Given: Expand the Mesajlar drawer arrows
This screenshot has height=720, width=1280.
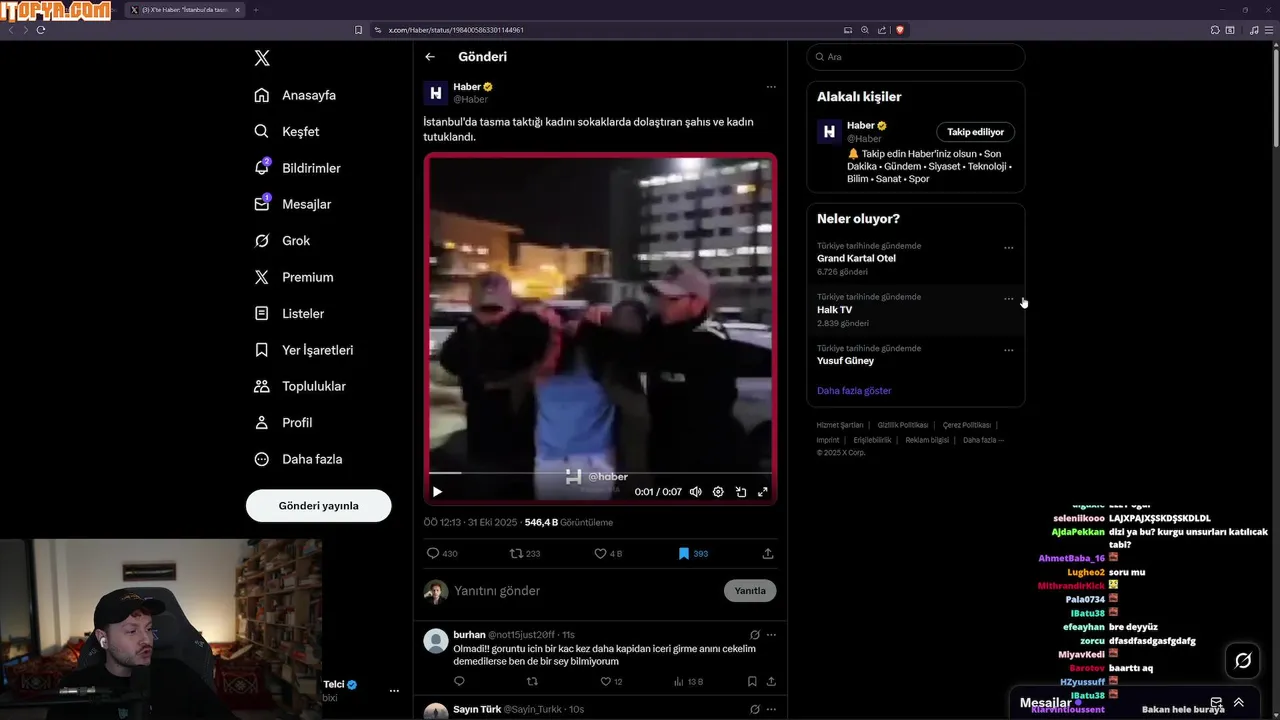Looking at the screenshot, I should coord(1239,703).
